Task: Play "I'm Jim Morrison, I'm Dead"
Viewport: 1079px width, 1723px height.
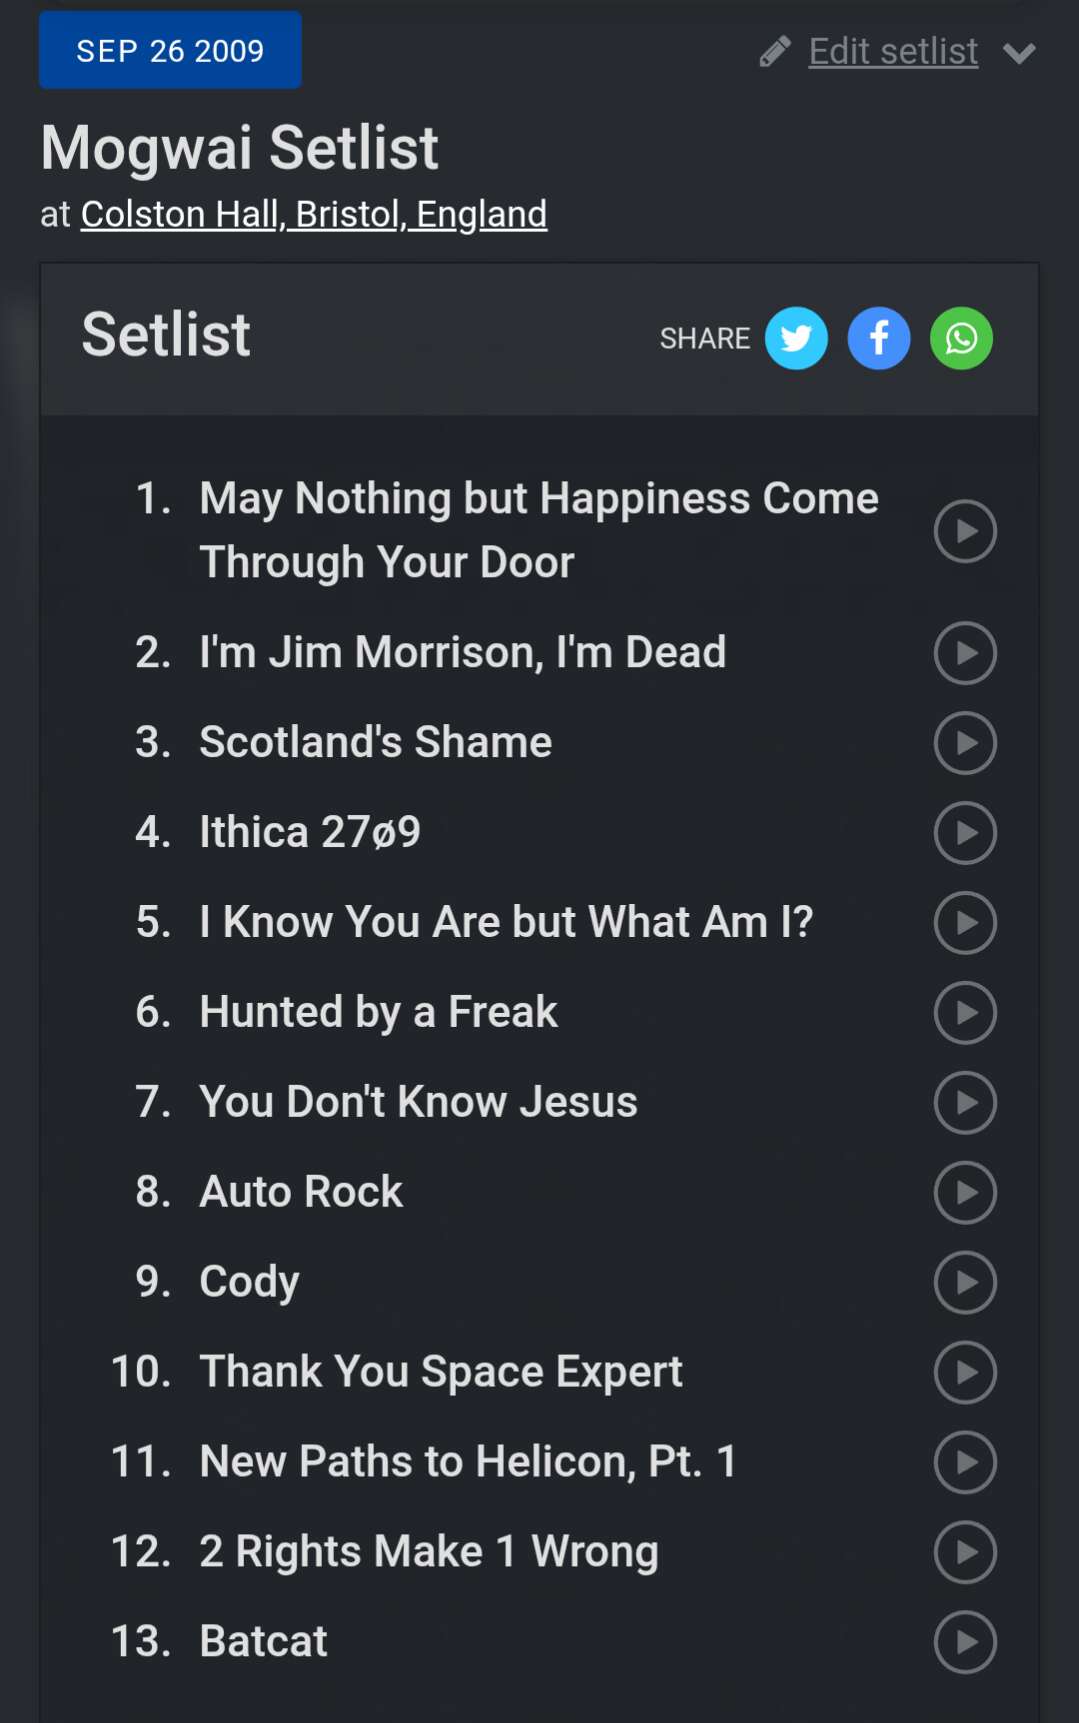Action: [x=965, y=653]
